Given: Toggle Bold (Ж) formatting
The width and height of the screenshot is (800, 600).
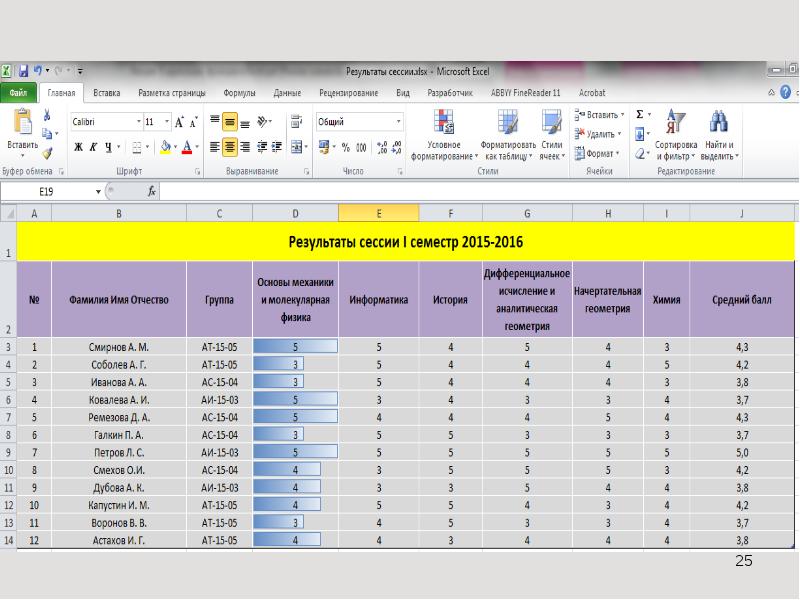Looking at the screenshot, I should point(77,147).
